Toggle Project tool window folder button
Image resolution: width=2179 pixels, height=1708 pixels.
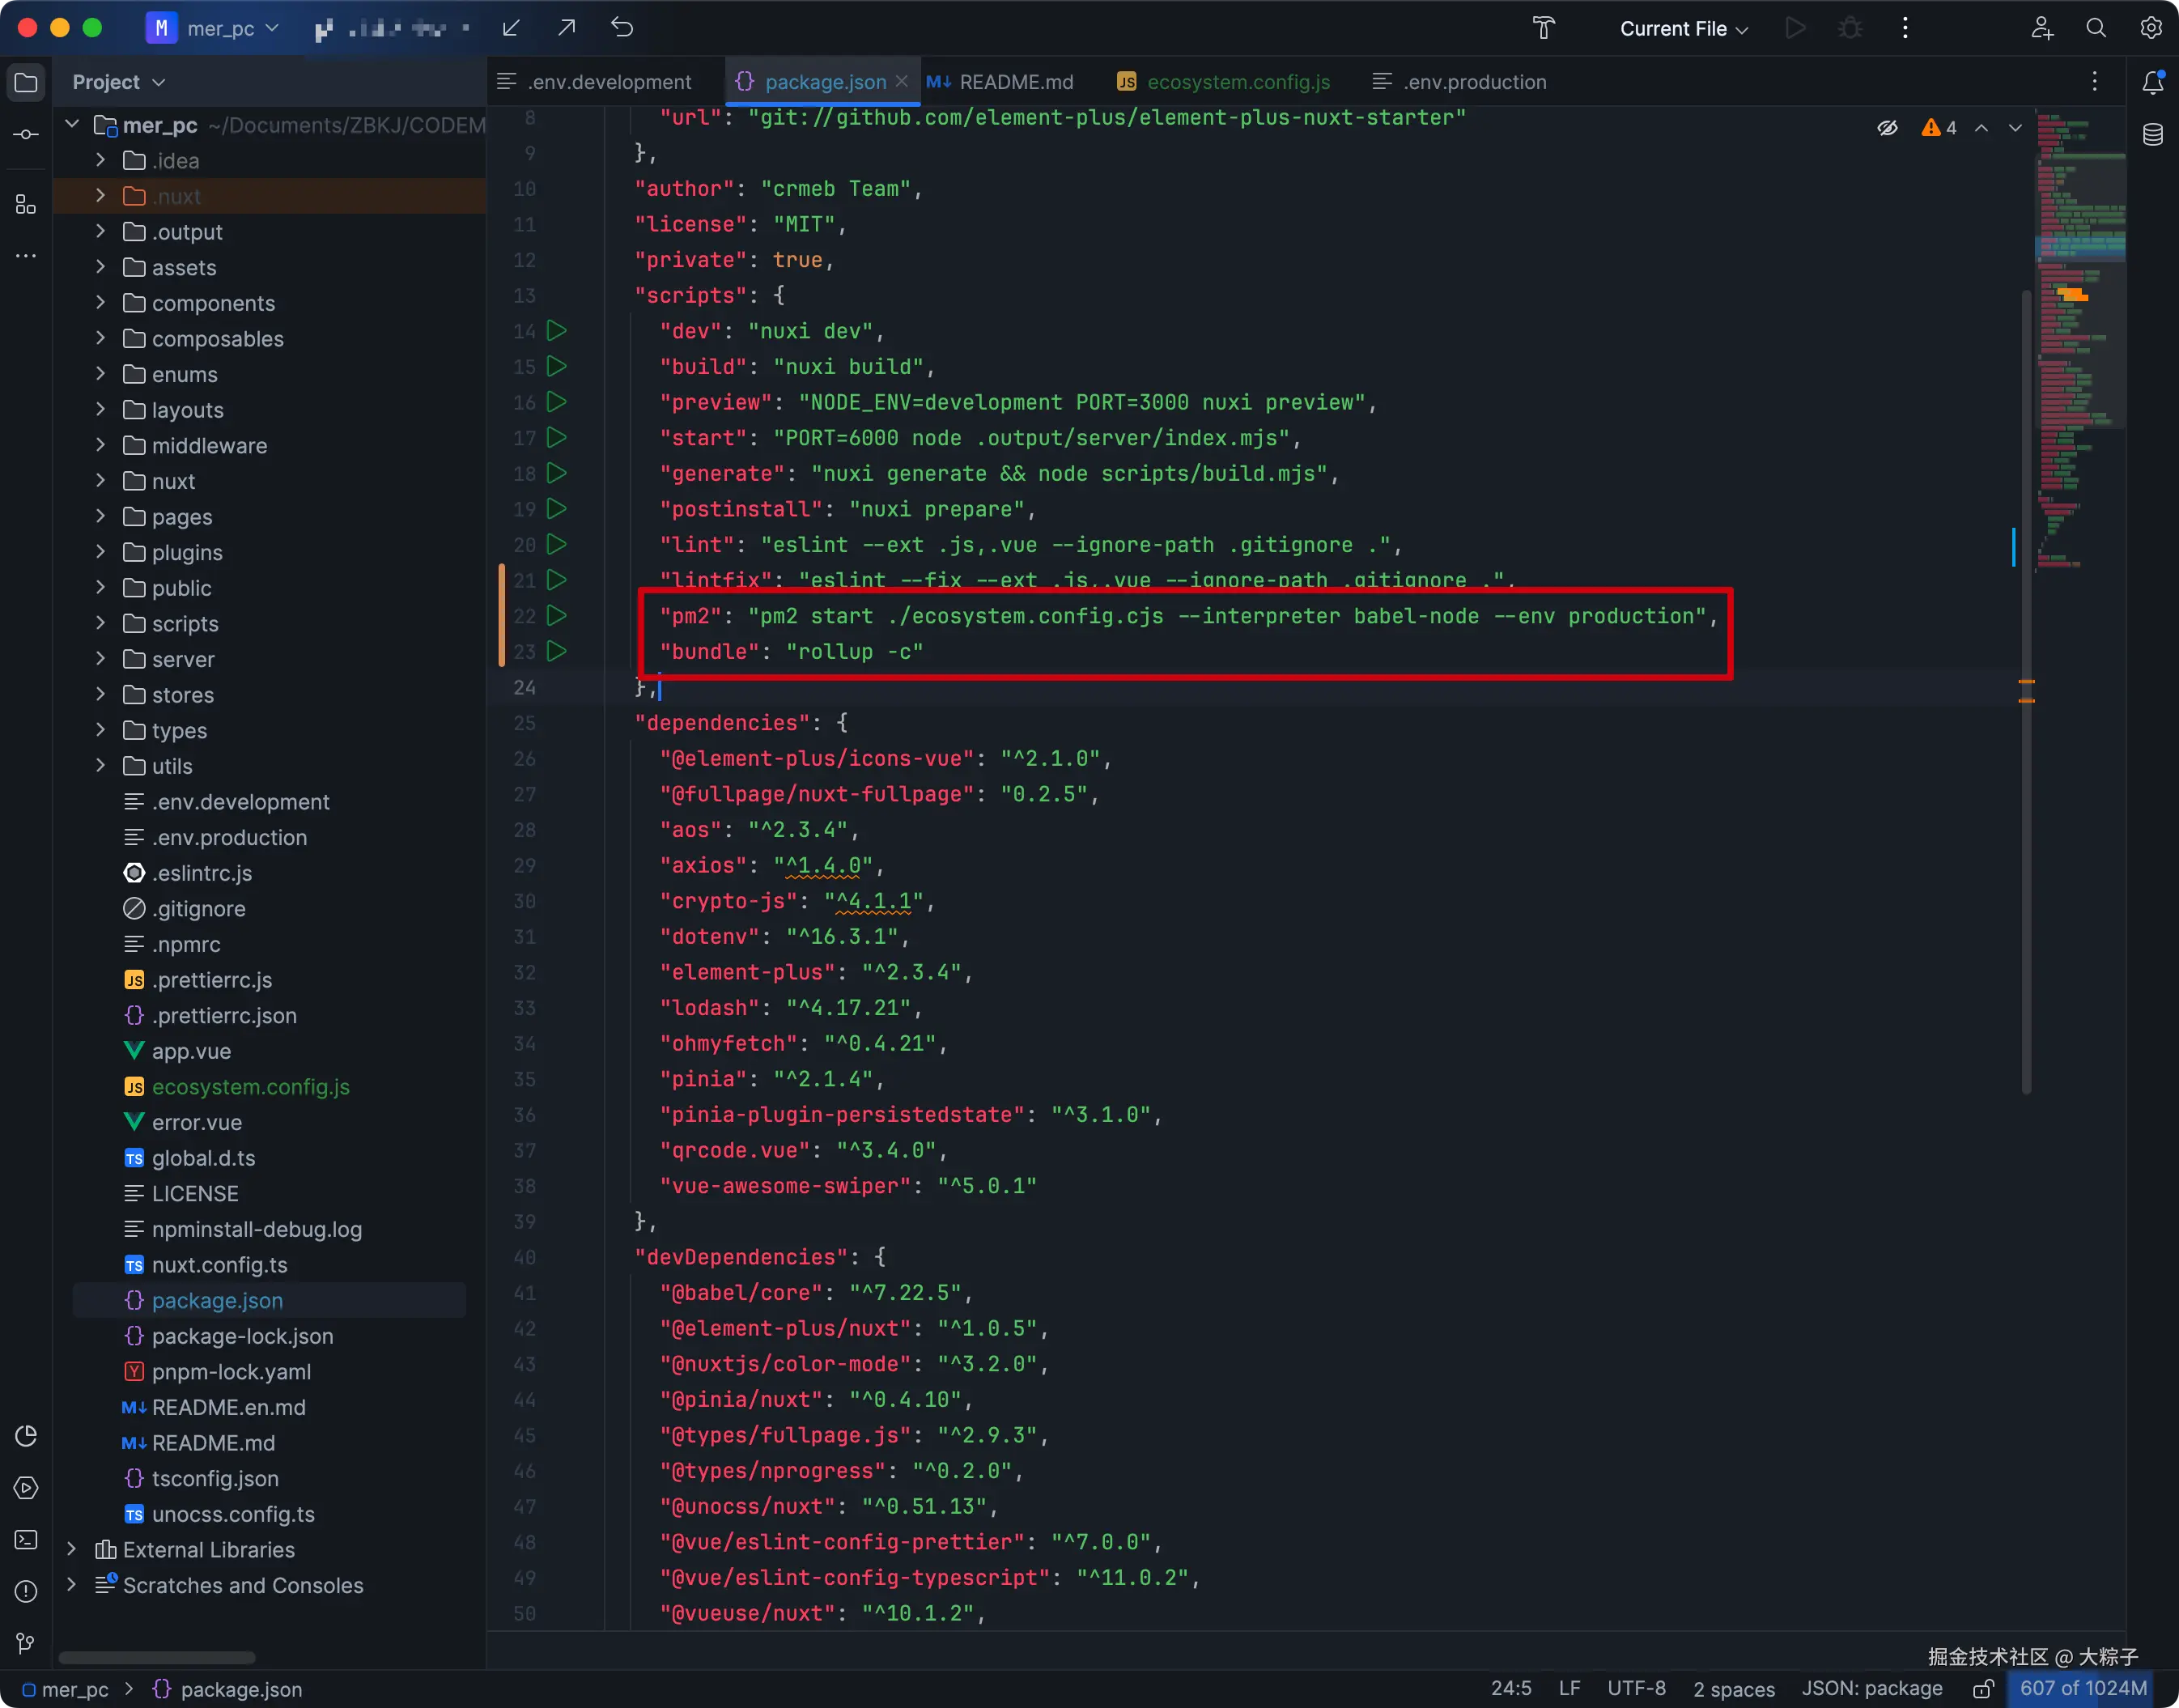(x=26, y=82)
